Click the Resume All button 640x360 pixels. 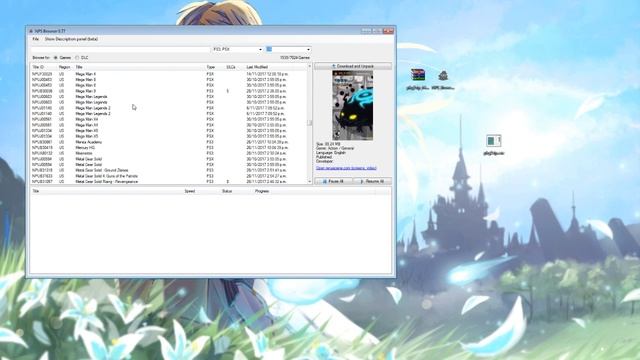click(x=372, y=181)
